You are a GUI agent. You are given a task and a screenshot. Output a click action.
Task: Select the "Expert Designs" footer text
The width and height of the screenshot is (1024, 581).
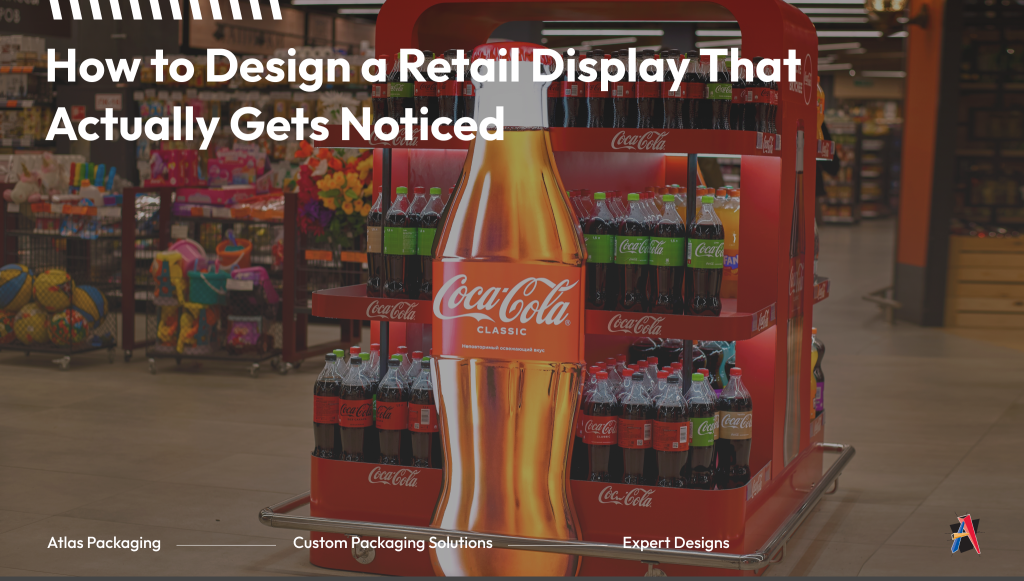(676, 543)
